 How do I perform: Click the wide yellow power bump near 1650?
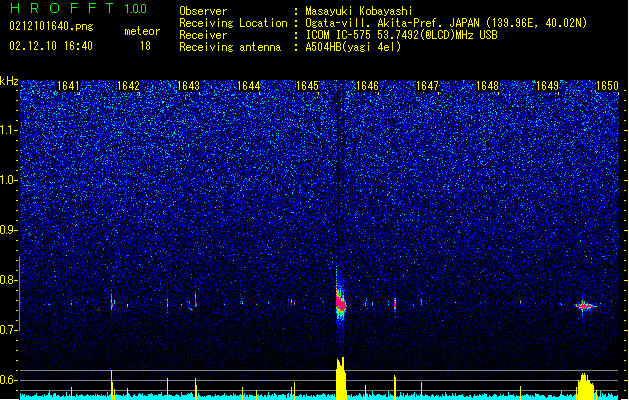tap(586, 386)
